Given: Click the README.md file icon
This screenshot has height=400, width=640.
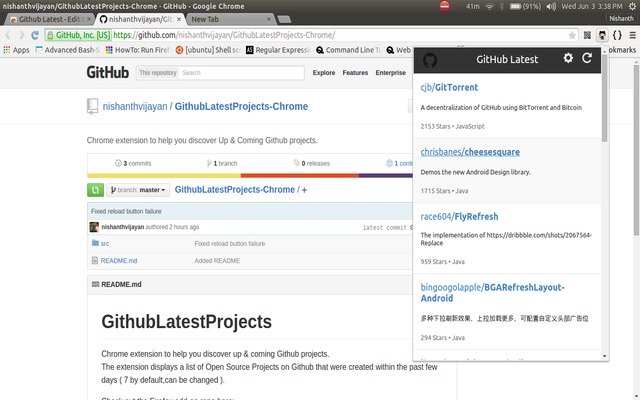Looking at the screenshot, I should tap(95, 260).
